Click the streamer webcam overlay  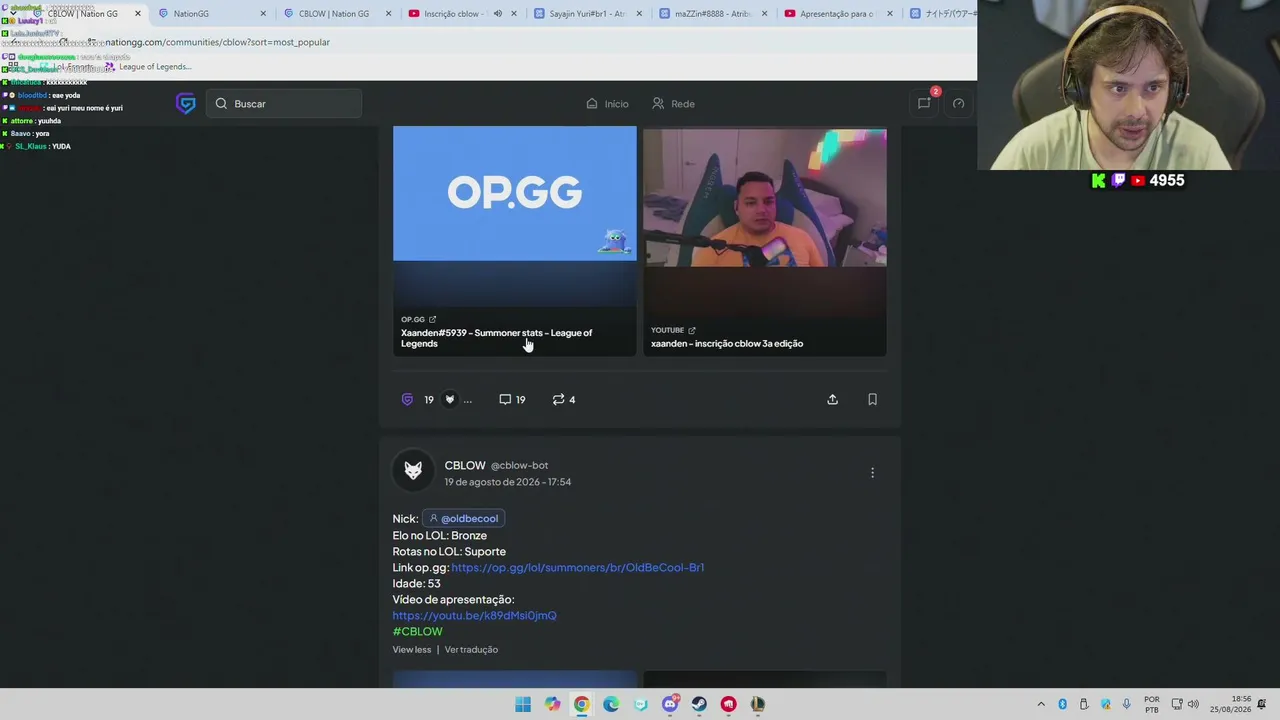[1128, 85]
